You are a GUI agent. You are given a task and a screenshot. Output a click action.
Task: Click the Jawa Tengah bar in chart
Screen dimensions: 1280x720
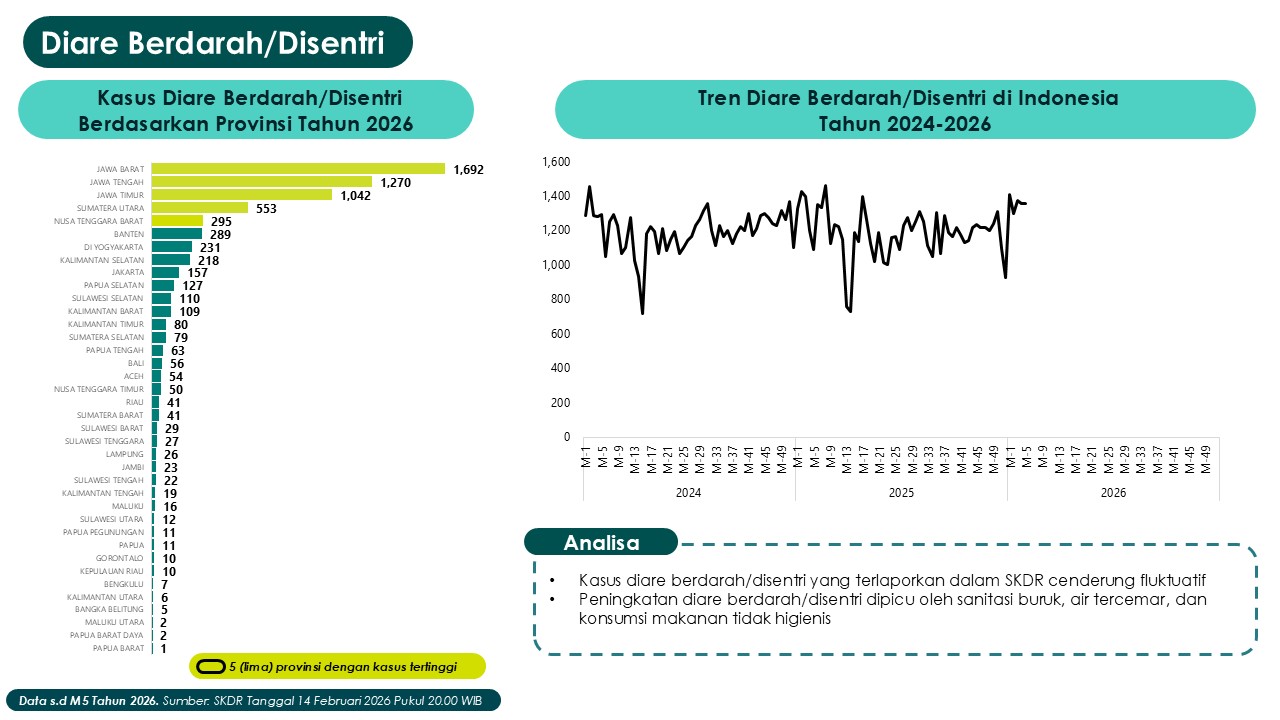tap(261, 182)
